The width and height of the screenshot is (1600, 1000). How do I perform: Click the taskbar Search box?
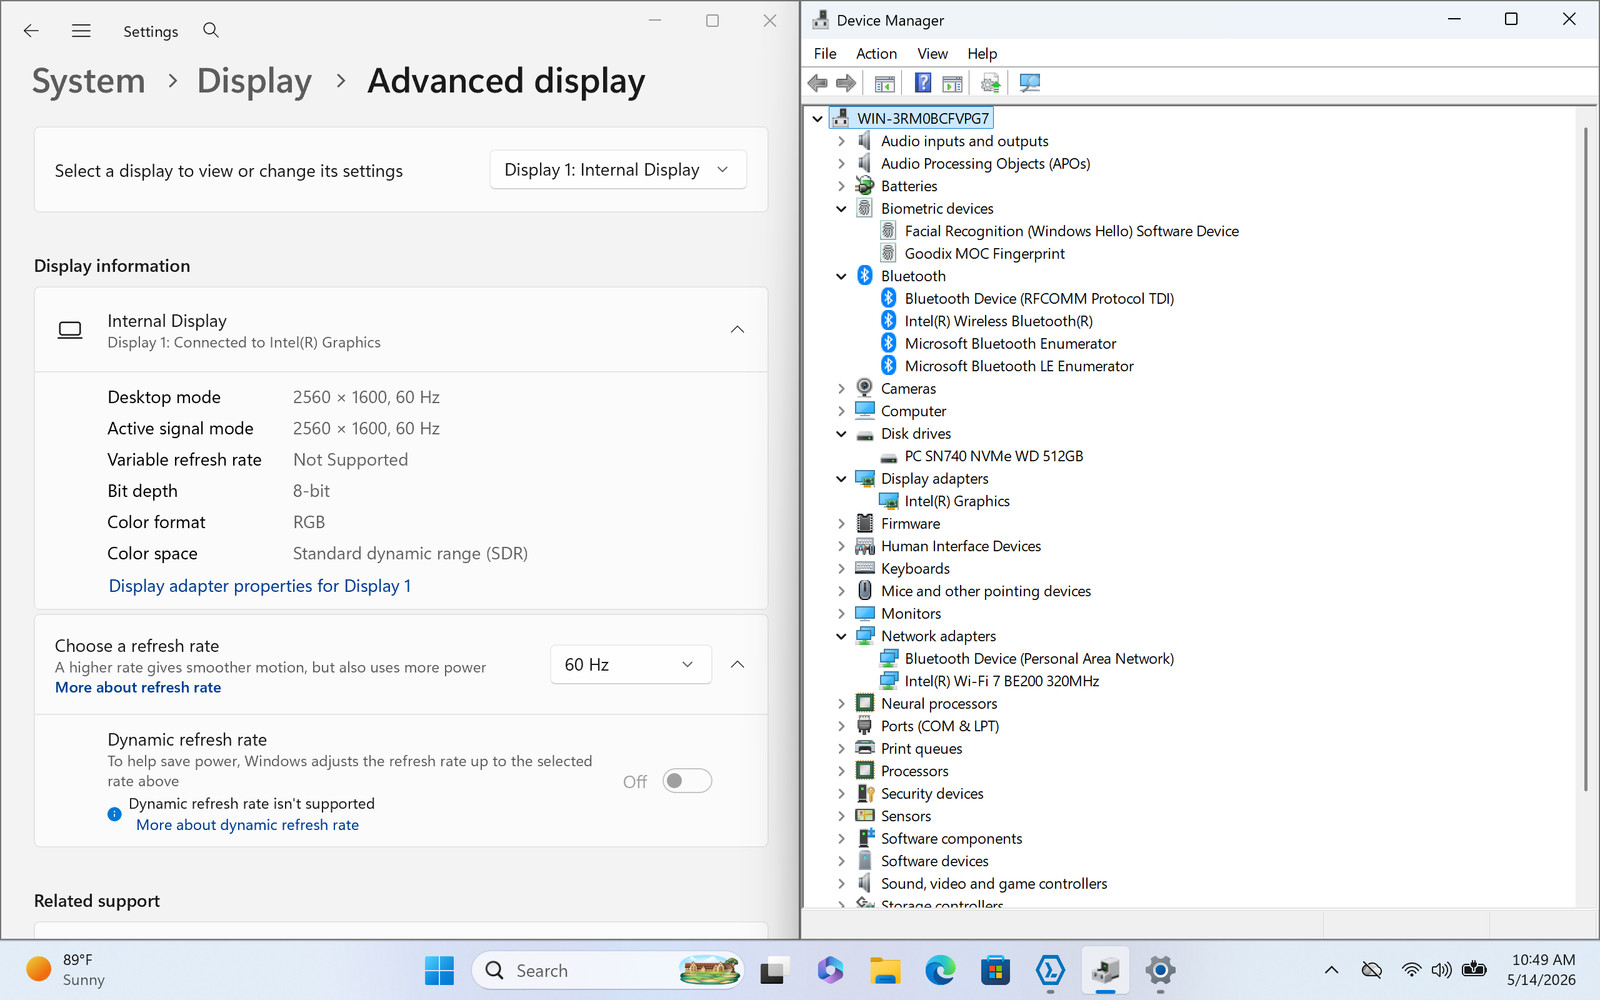[x=608, y=970]
